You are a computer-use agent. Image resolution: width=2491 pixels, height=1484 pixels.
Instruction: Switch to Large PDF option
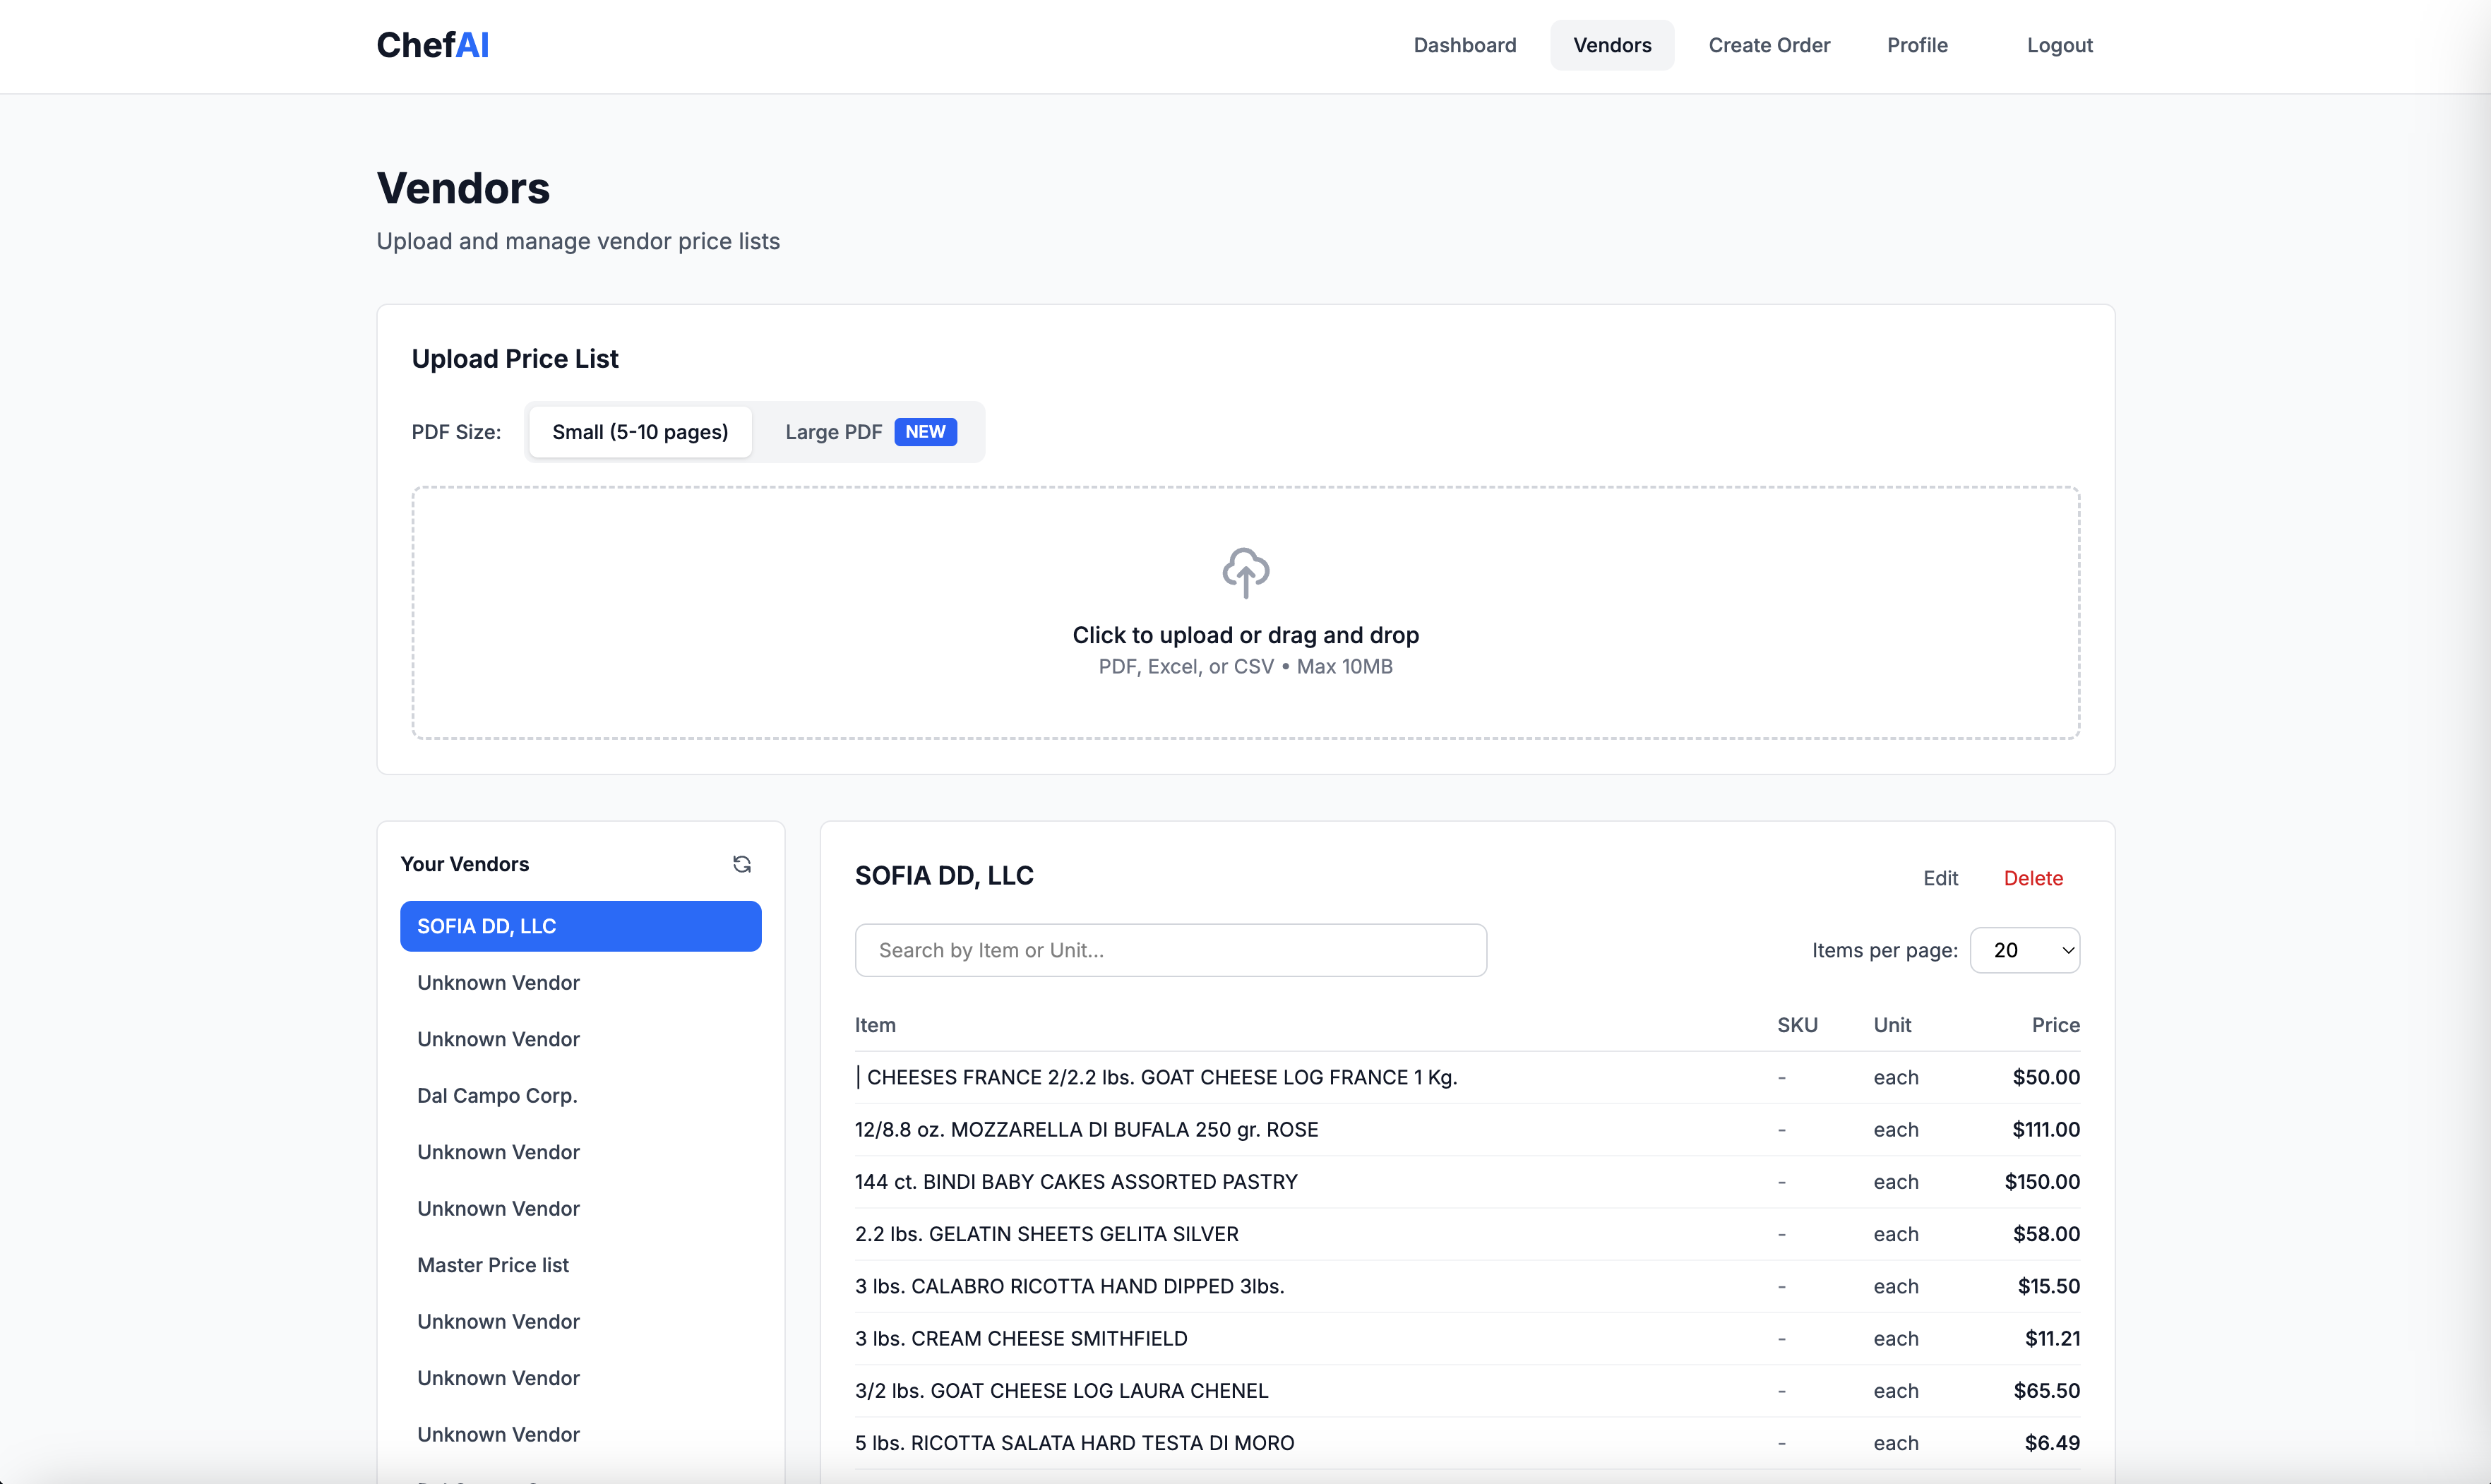(x=833, y=432)
